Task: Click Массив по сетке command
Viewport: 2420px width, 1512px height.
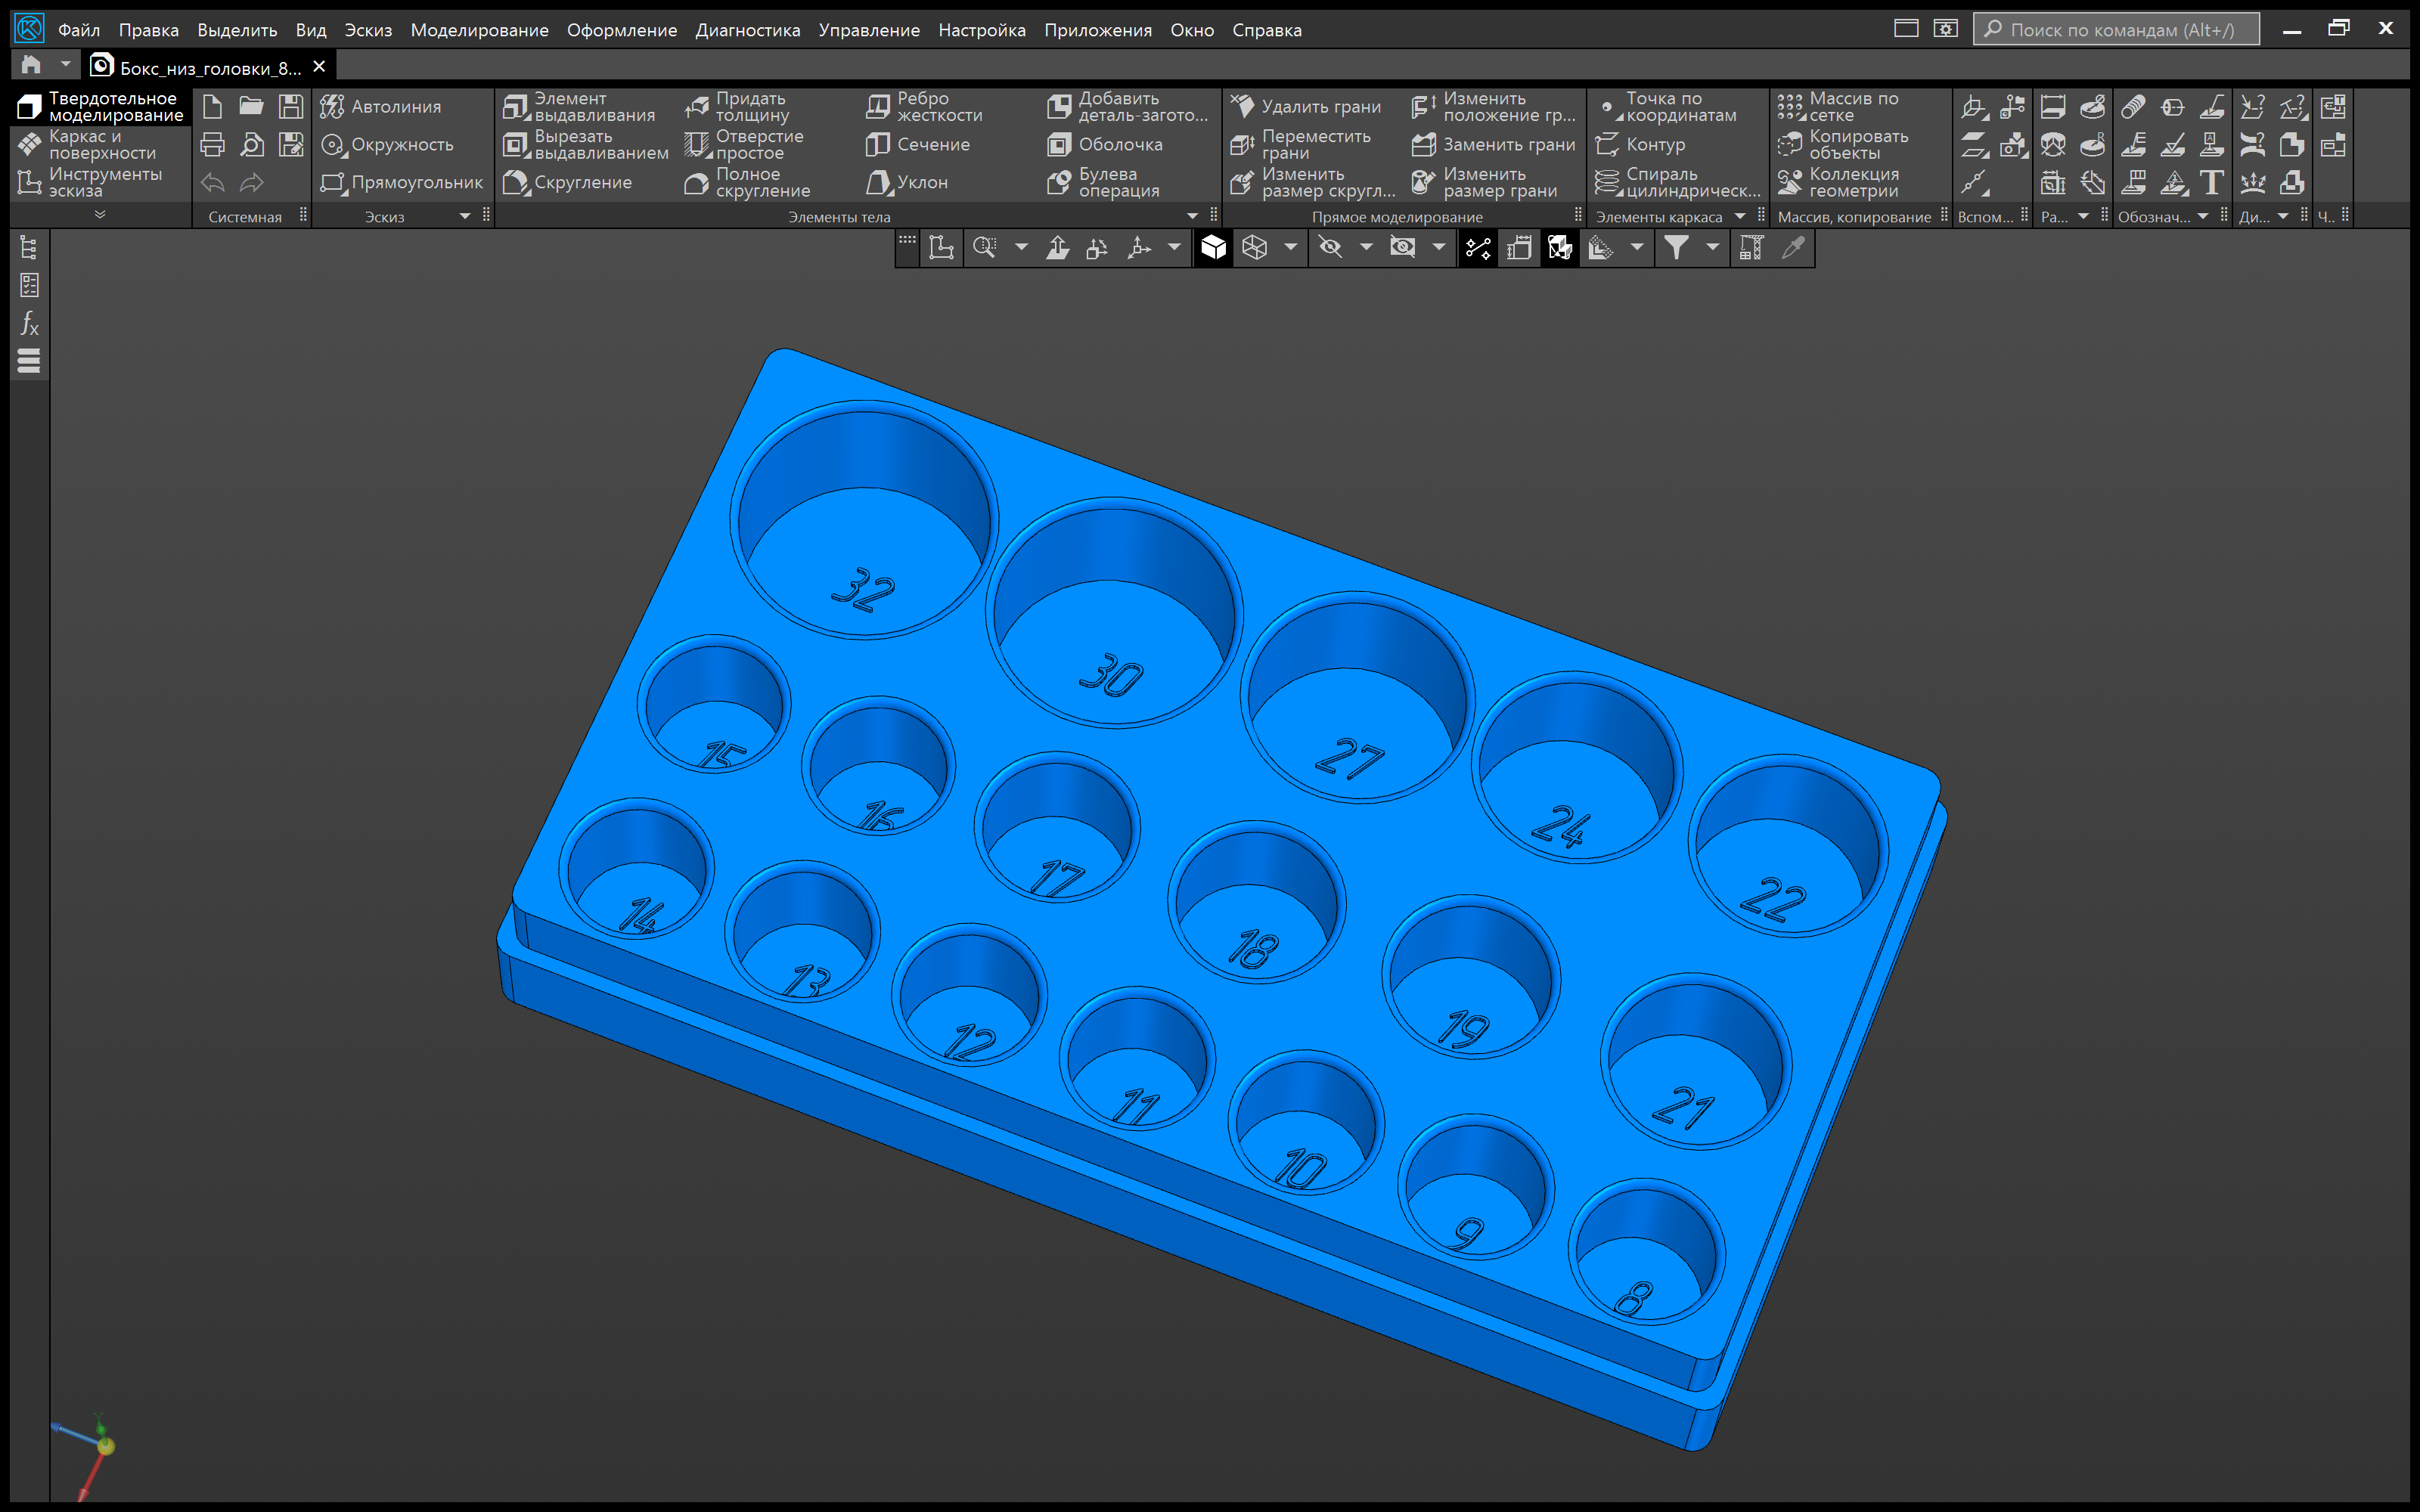Action: click(x=1839, y=106)
